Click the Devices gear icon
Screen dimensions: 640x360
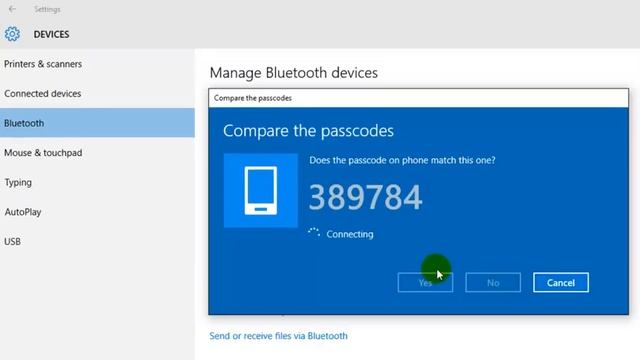tap(12, 34)
